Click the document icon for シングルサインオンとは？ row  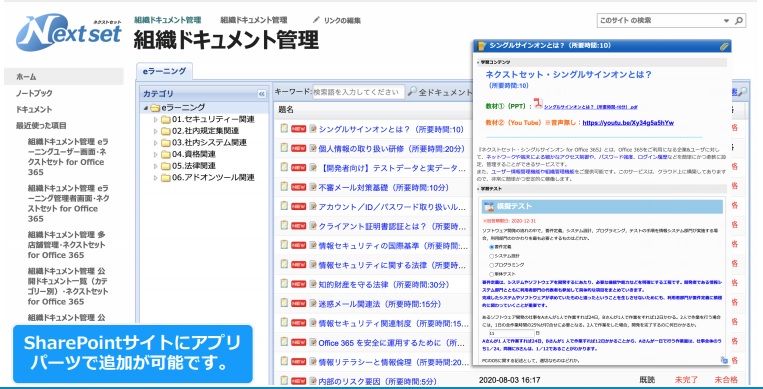[284, 128]
